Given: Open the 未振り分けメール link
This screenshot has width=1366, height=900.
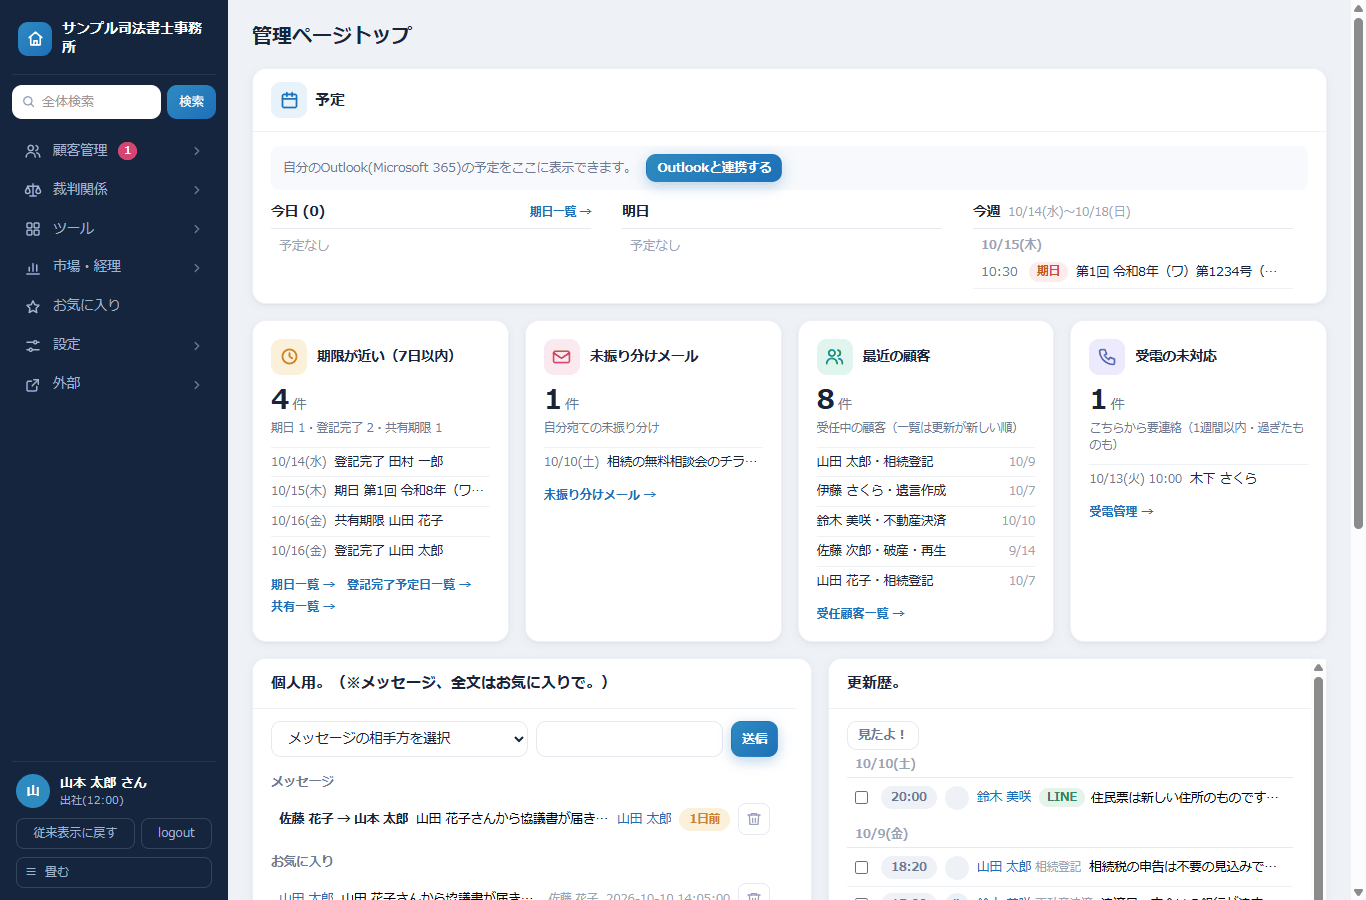Looking at the screenshot, I should 600,495.
